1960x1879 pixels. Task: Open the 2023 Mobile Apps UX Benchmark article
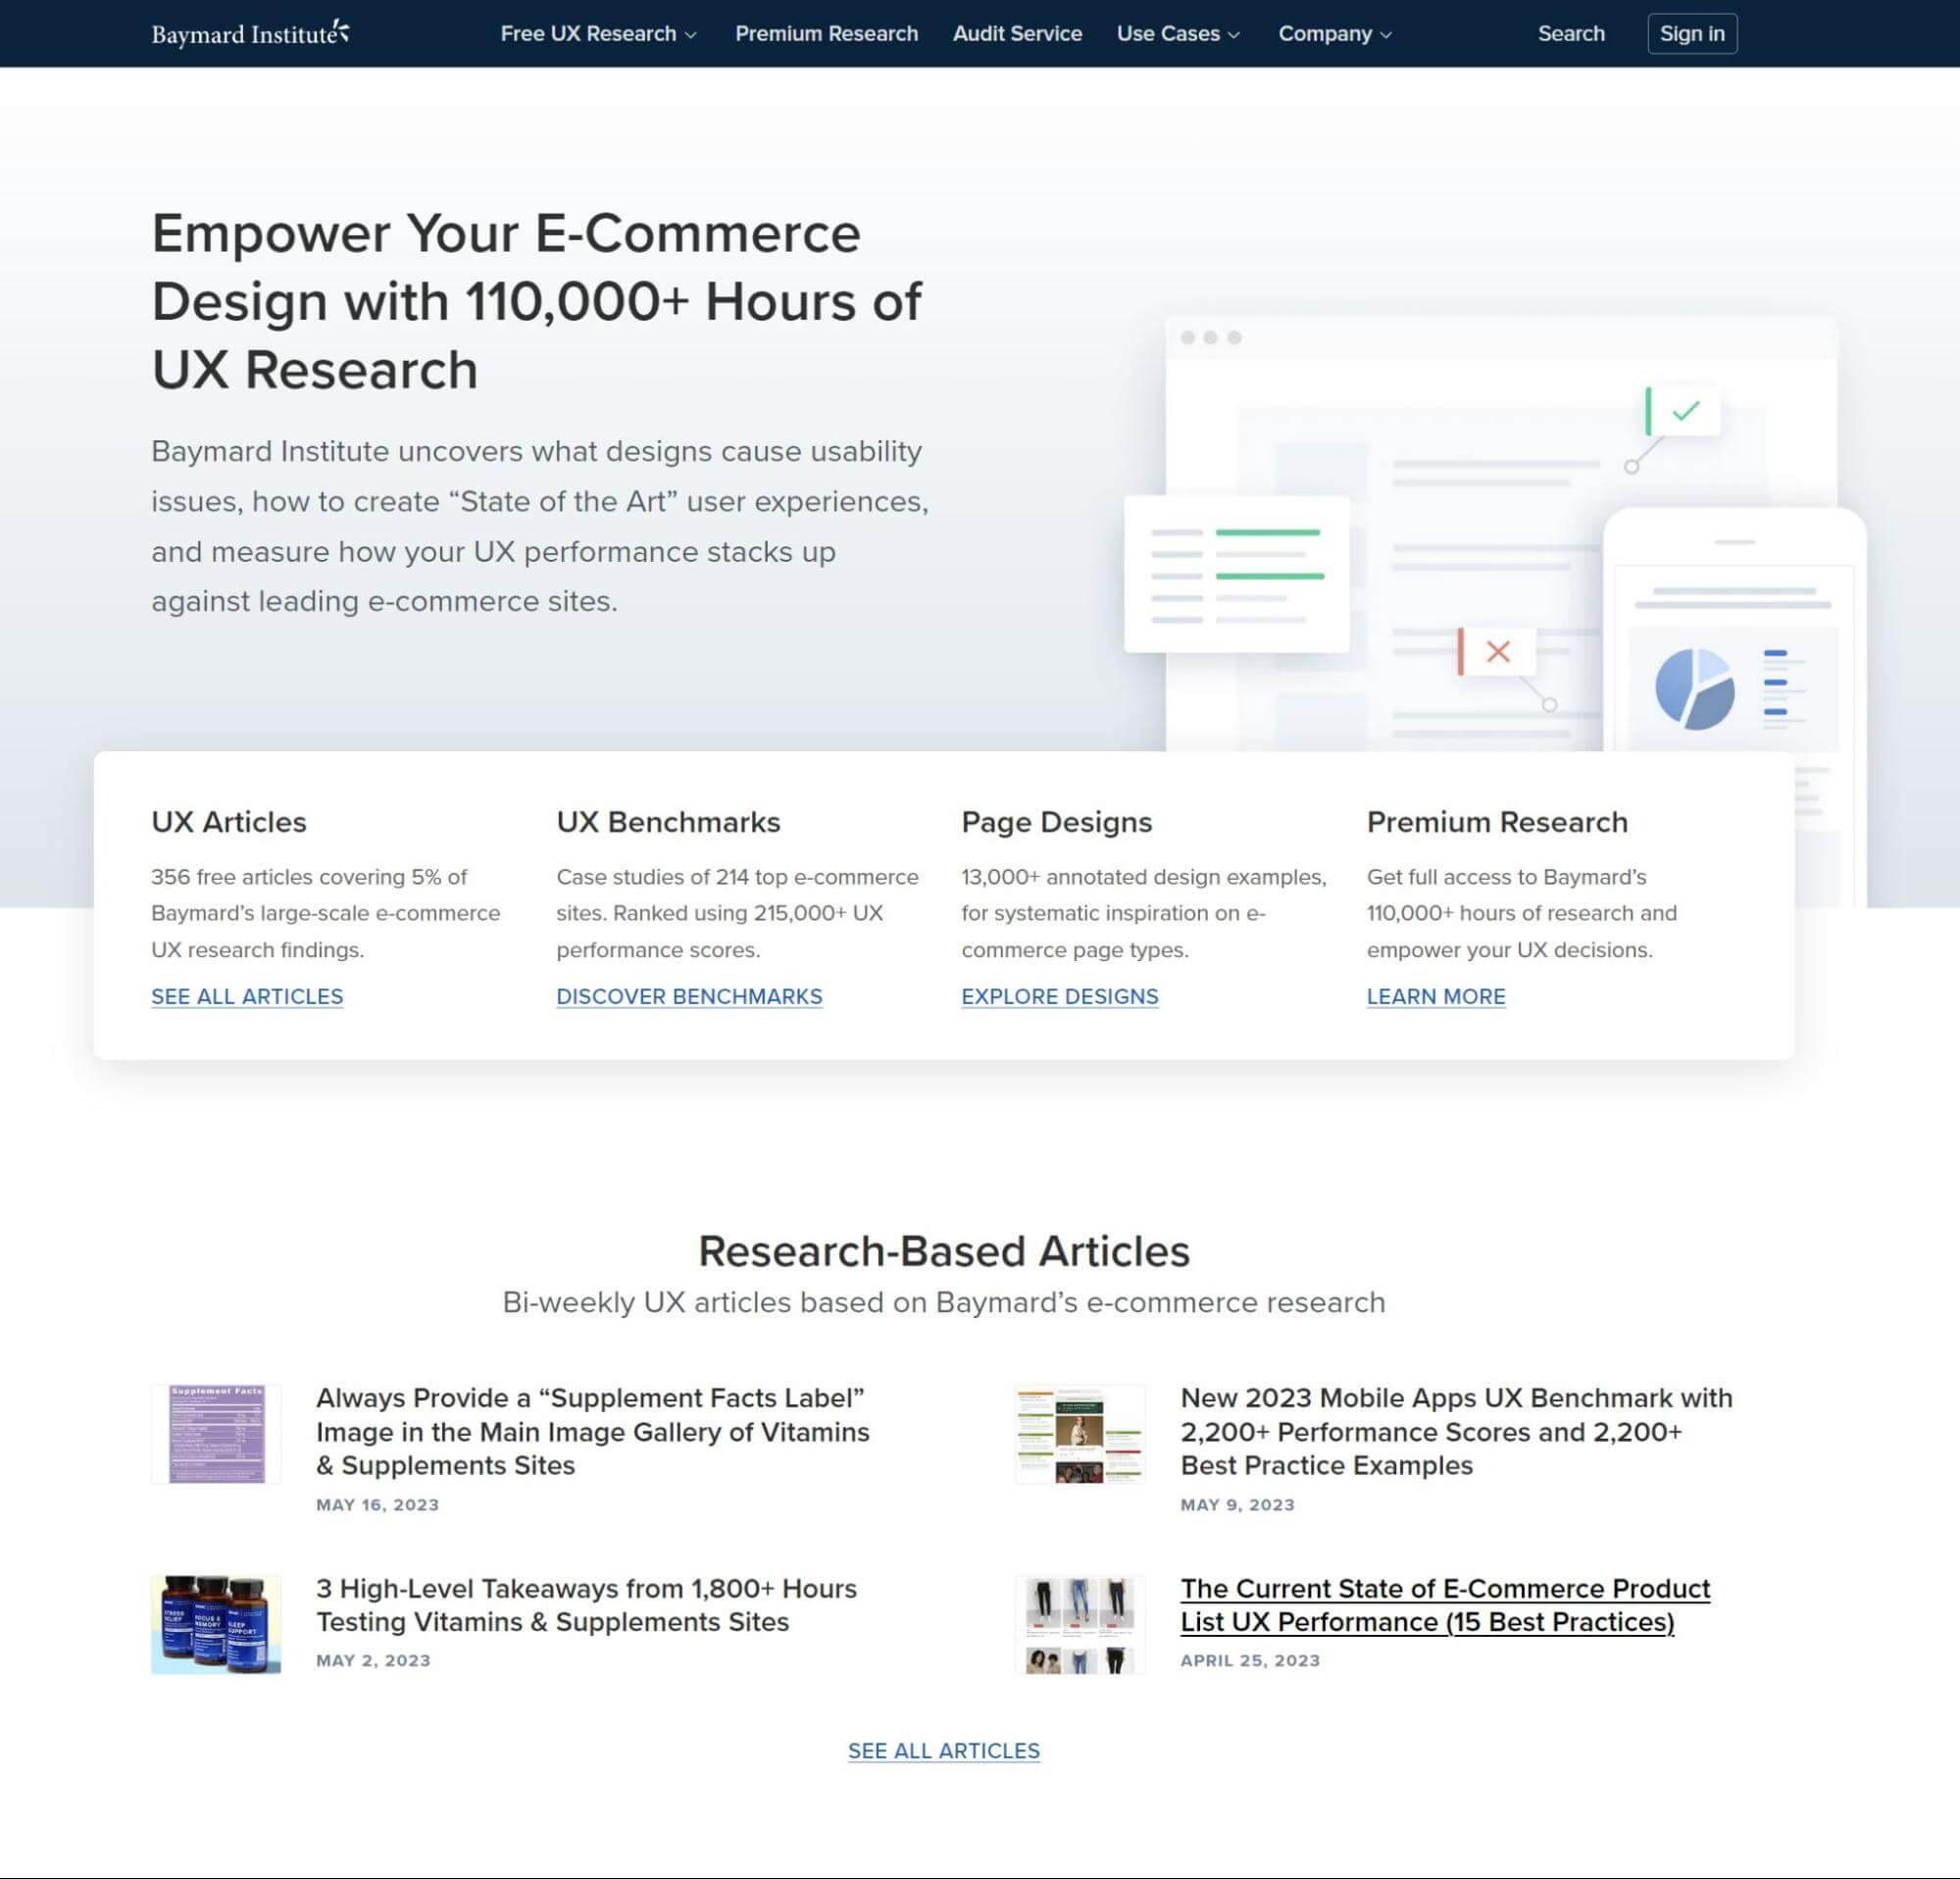[1455, 1431]
